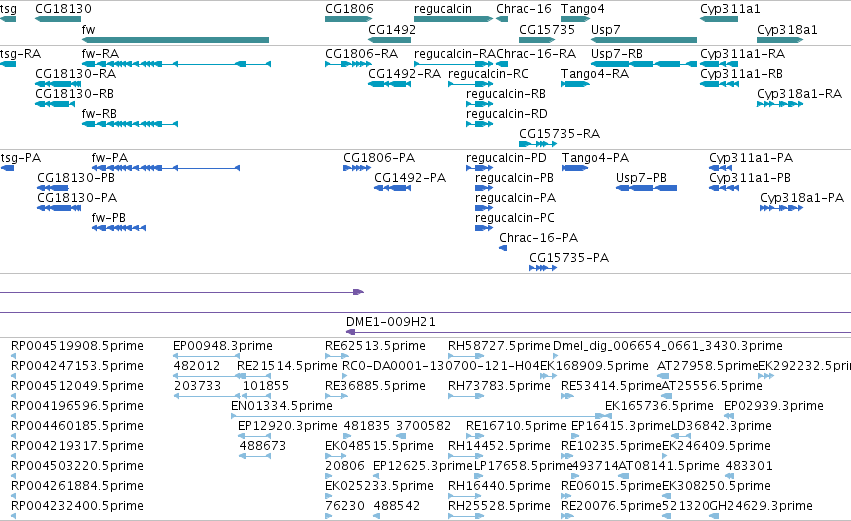851x521 pixels.
Task: Click the RH14452.5prime label
Action: [x=499, y=446]
